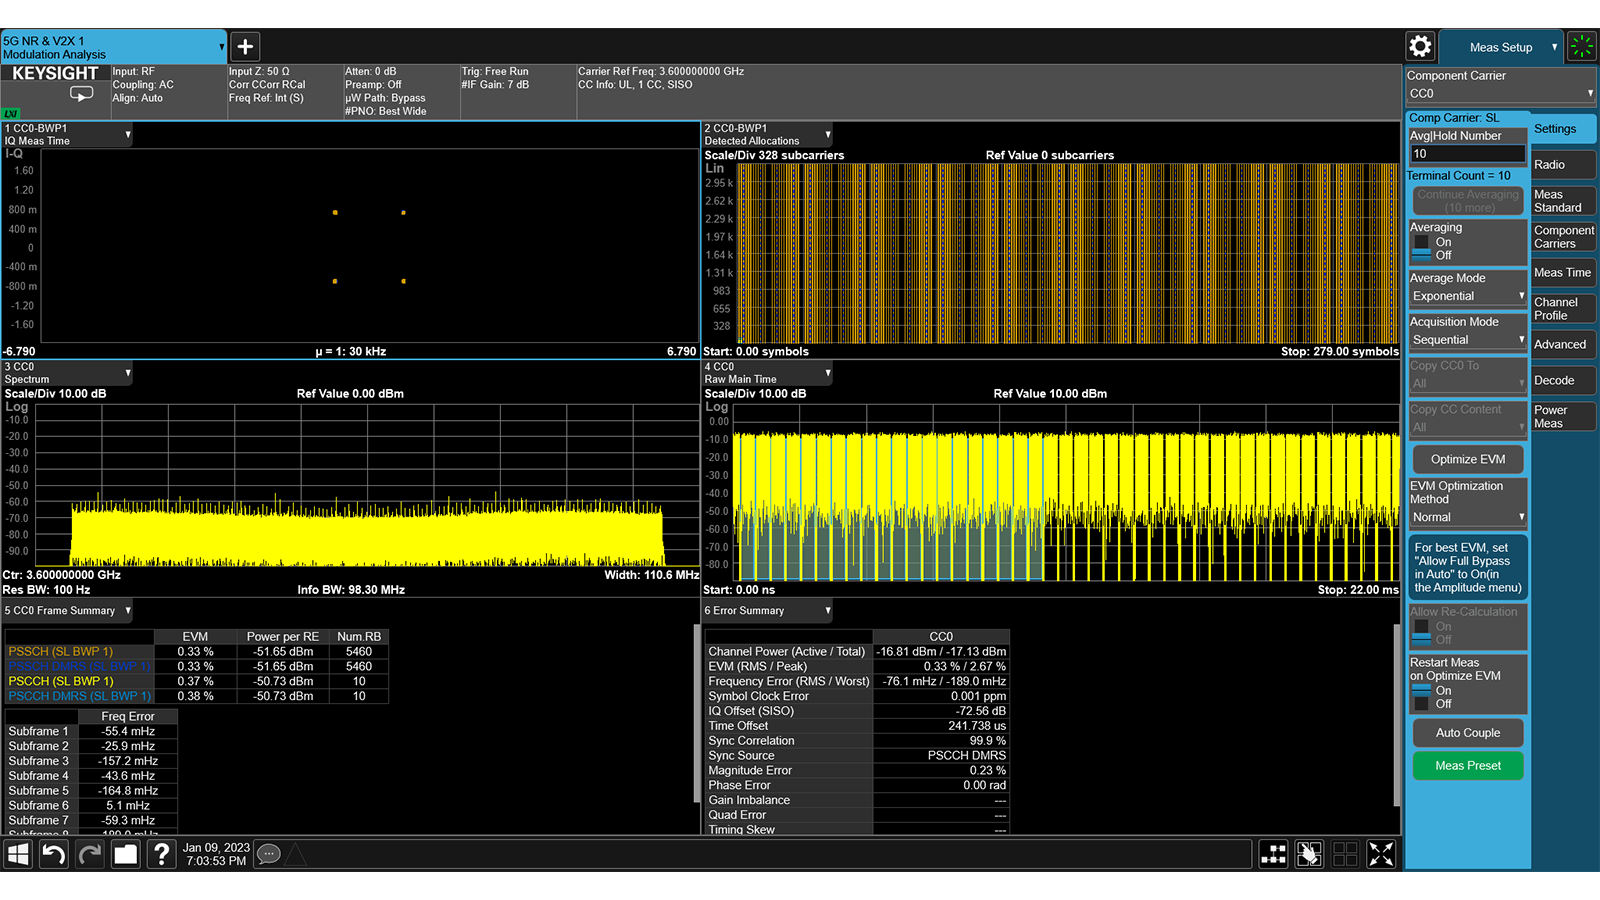Click the Meas Preset button
The height and width of the screenshot is (900, 1600).
pos(1467,765)
